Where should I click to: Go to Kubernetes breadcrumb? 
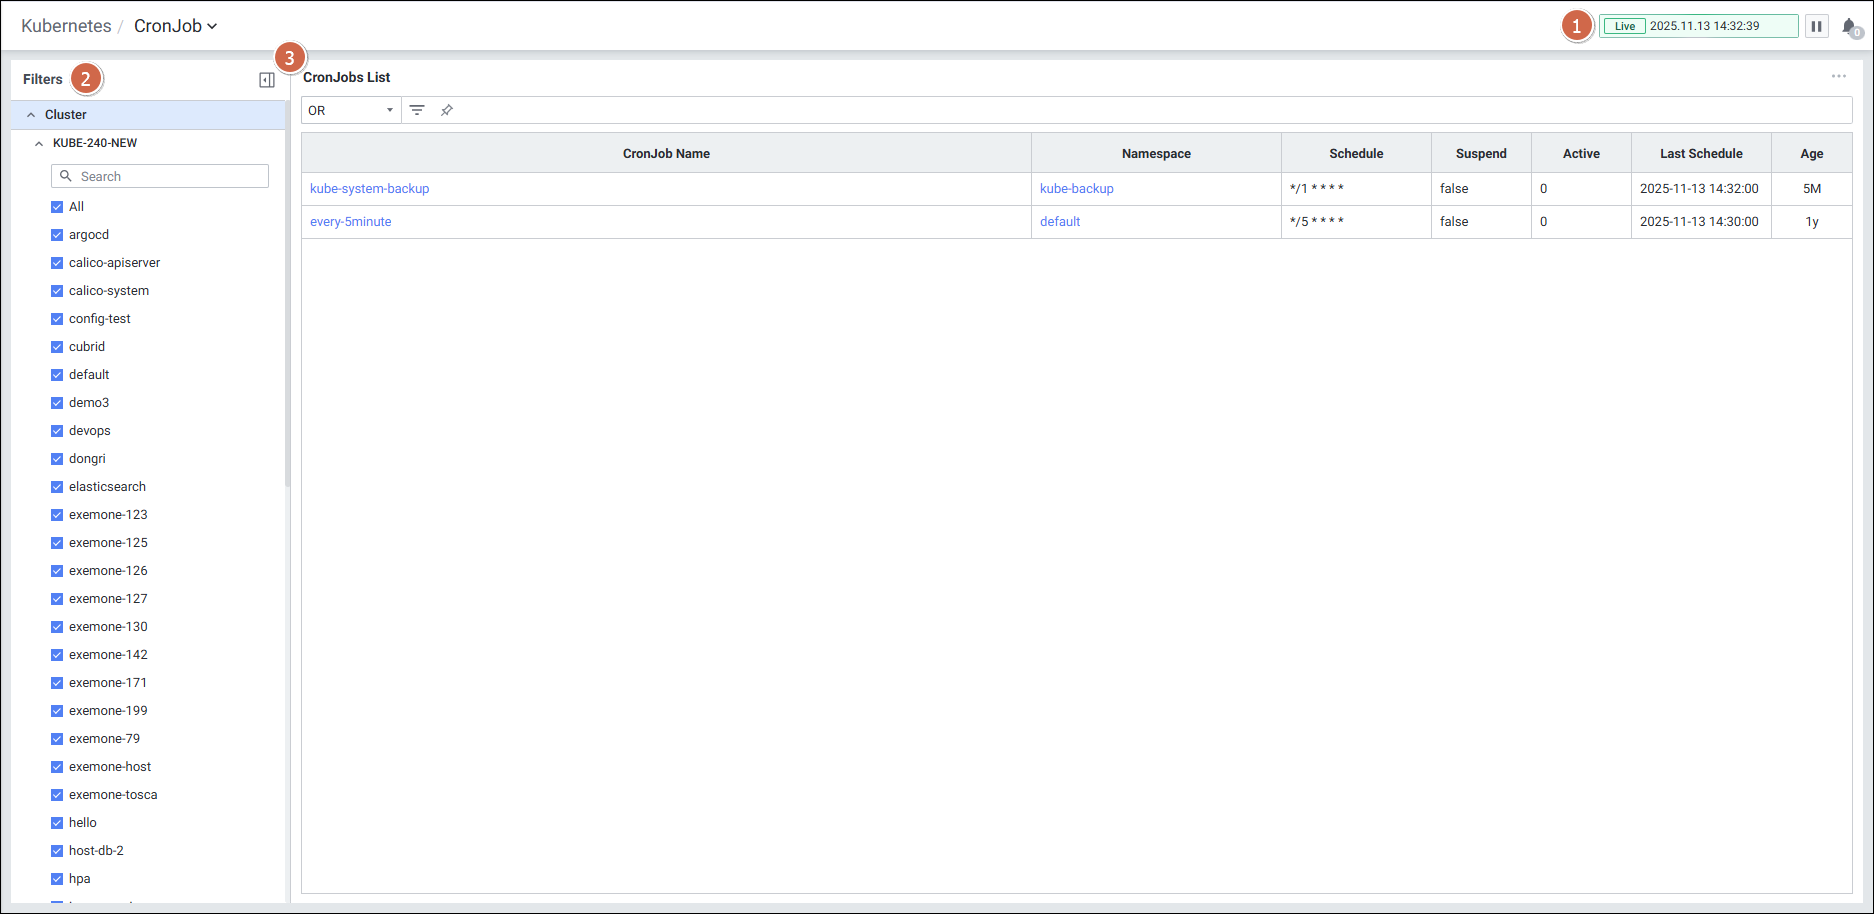[66, 26]
